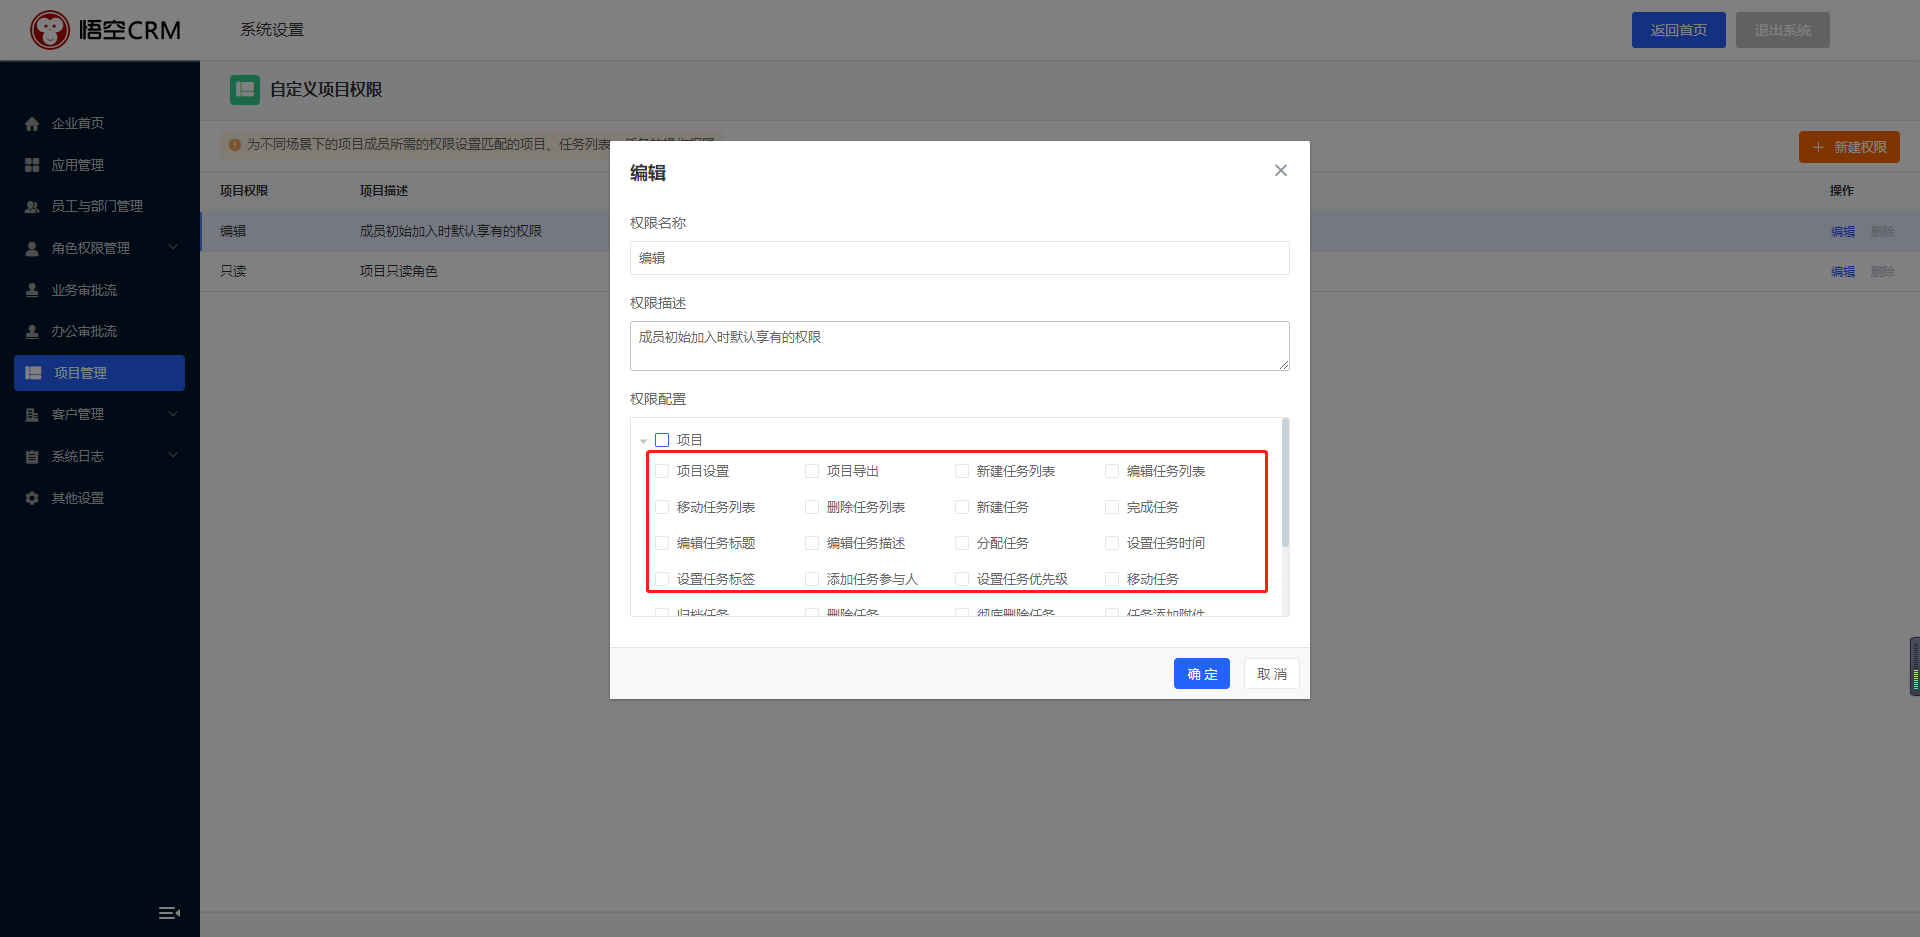Screen dimensions: 1920x937
Task: Open 办公审批流 in the sidebar
Action: [x=84, y=331]
